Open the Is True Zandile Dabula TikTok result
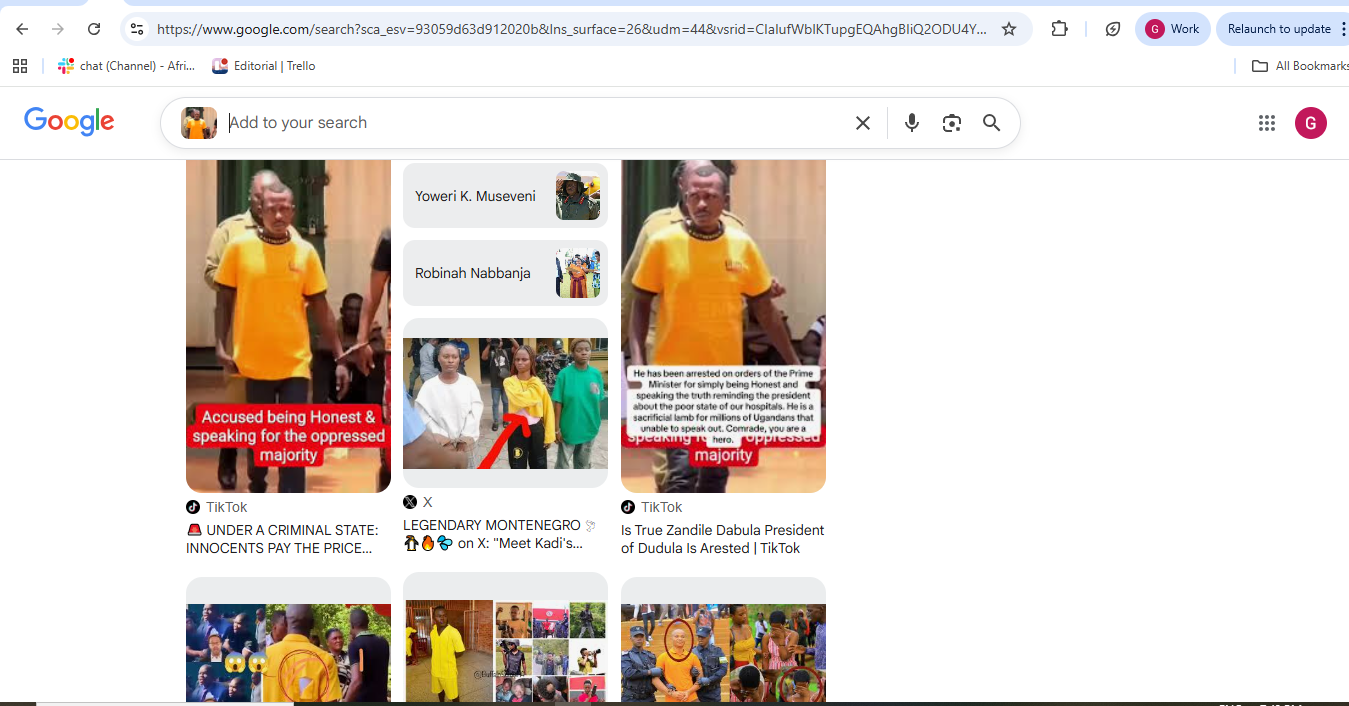This screenshot has height=706, width=1349. coord(722,539)
